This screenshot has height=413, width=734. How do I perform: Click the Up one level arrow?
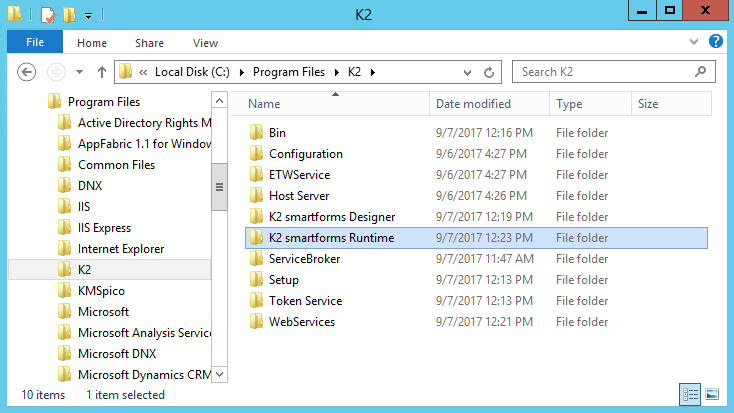click(101, 72)
